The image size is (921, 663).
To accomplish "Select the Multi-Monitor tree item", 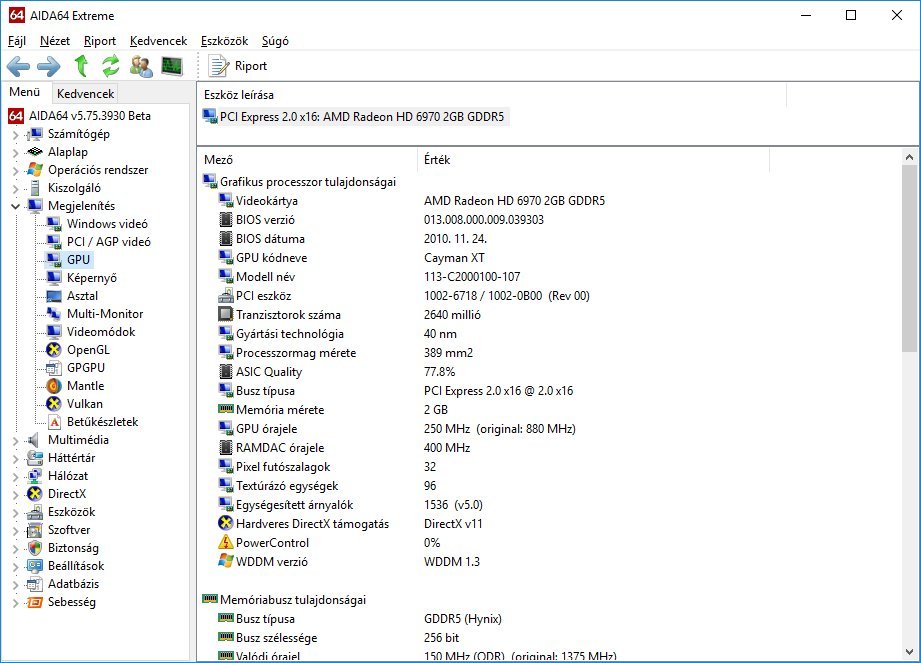I will 105,314.
